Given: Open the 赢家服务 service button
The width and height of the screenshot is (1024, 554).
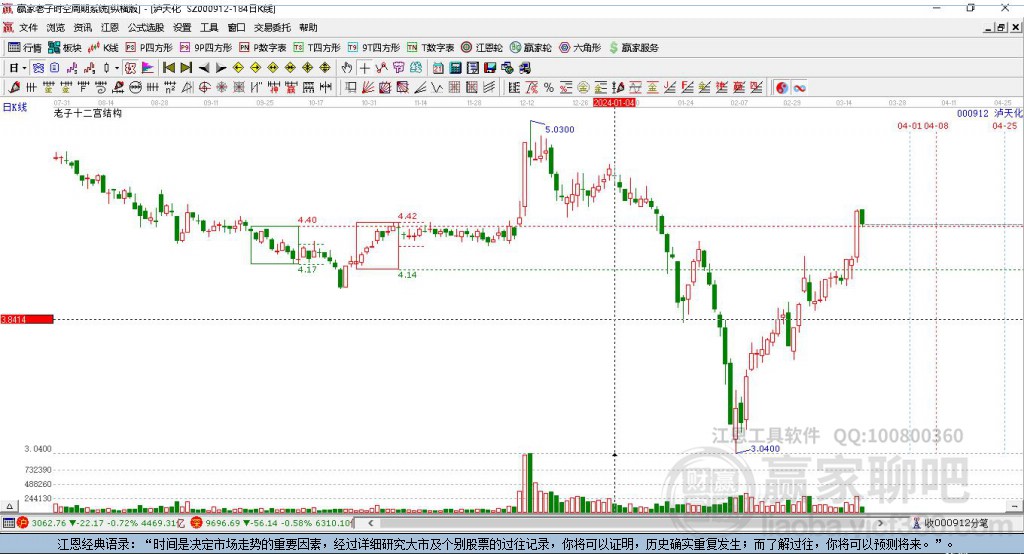Looking at the screenshot, I should tap(633, 48).
